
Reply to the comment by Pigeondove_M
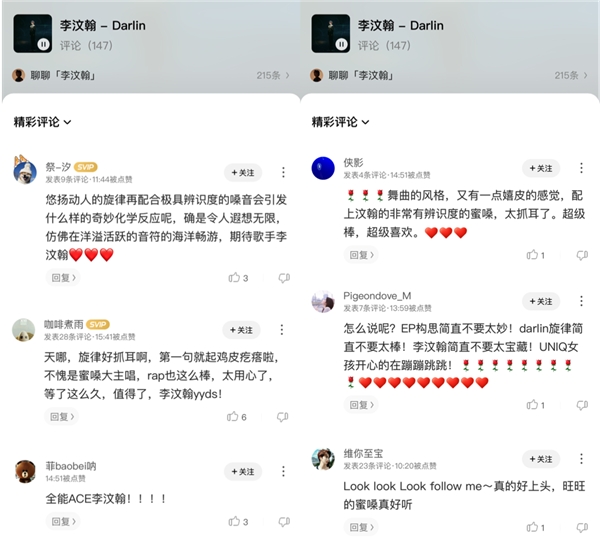click(361, 405)
